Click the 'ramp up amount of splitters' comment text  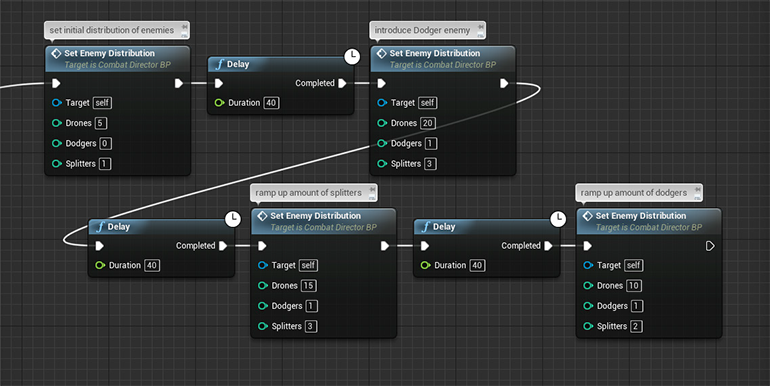point(308,193)
